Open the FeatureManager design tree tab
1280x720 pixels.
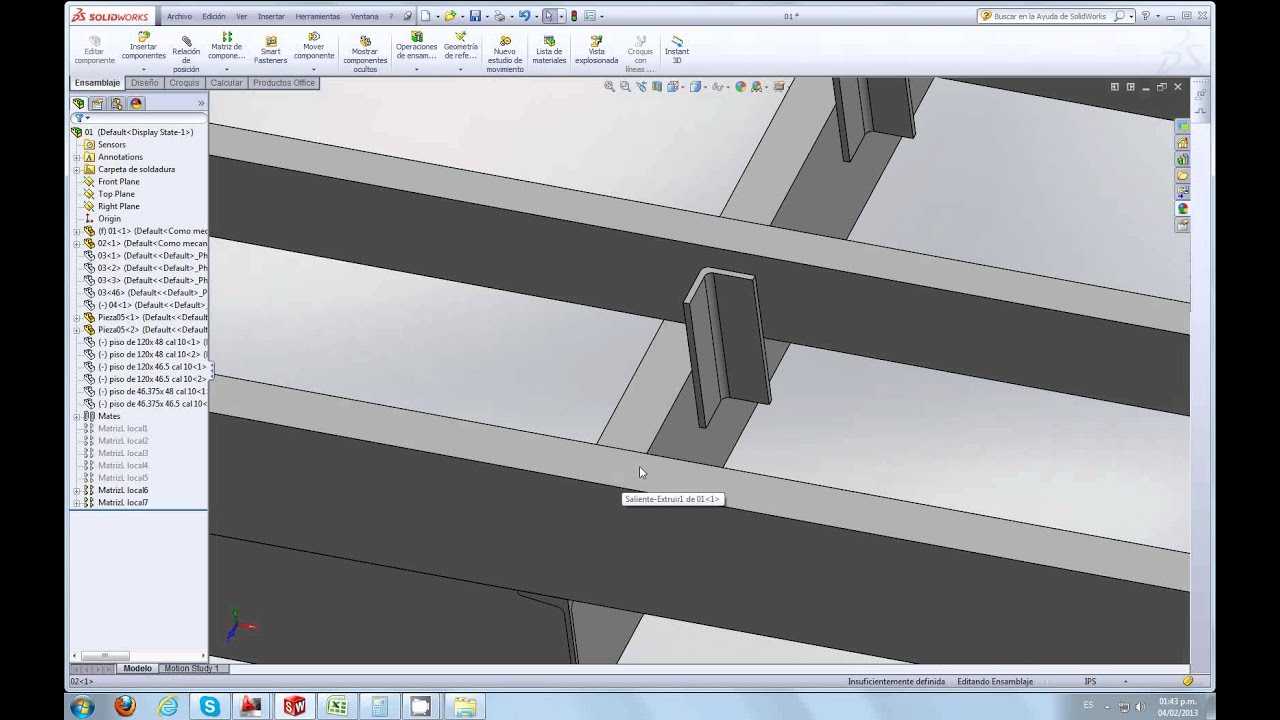click(x=79, y=103)
